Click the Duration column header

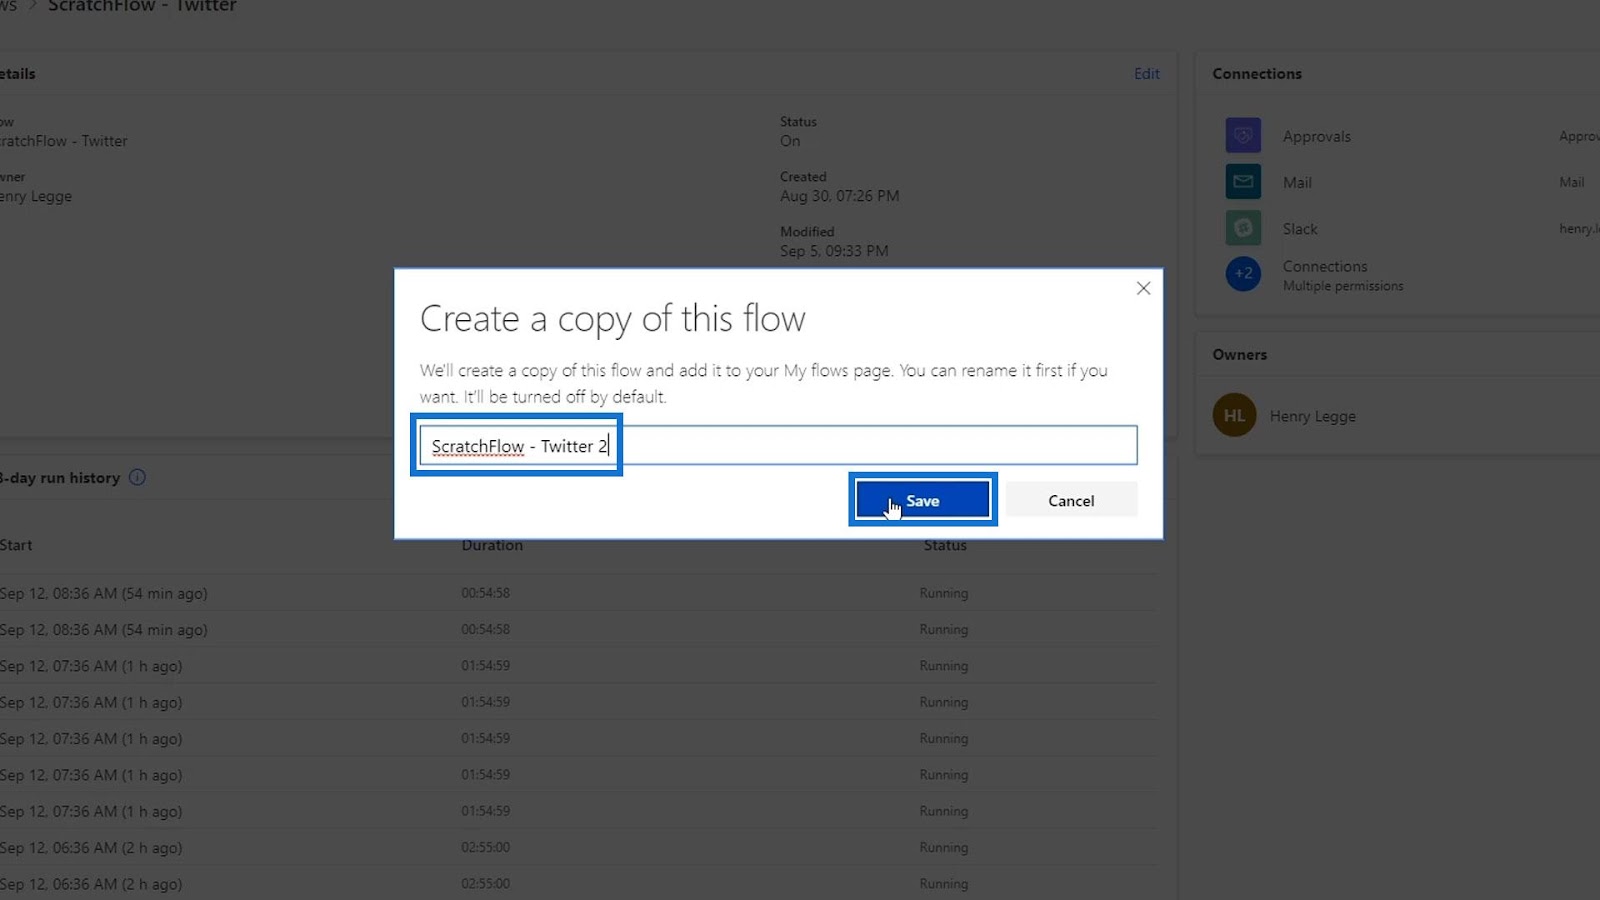pyautogui.click(x=492, y=546)
